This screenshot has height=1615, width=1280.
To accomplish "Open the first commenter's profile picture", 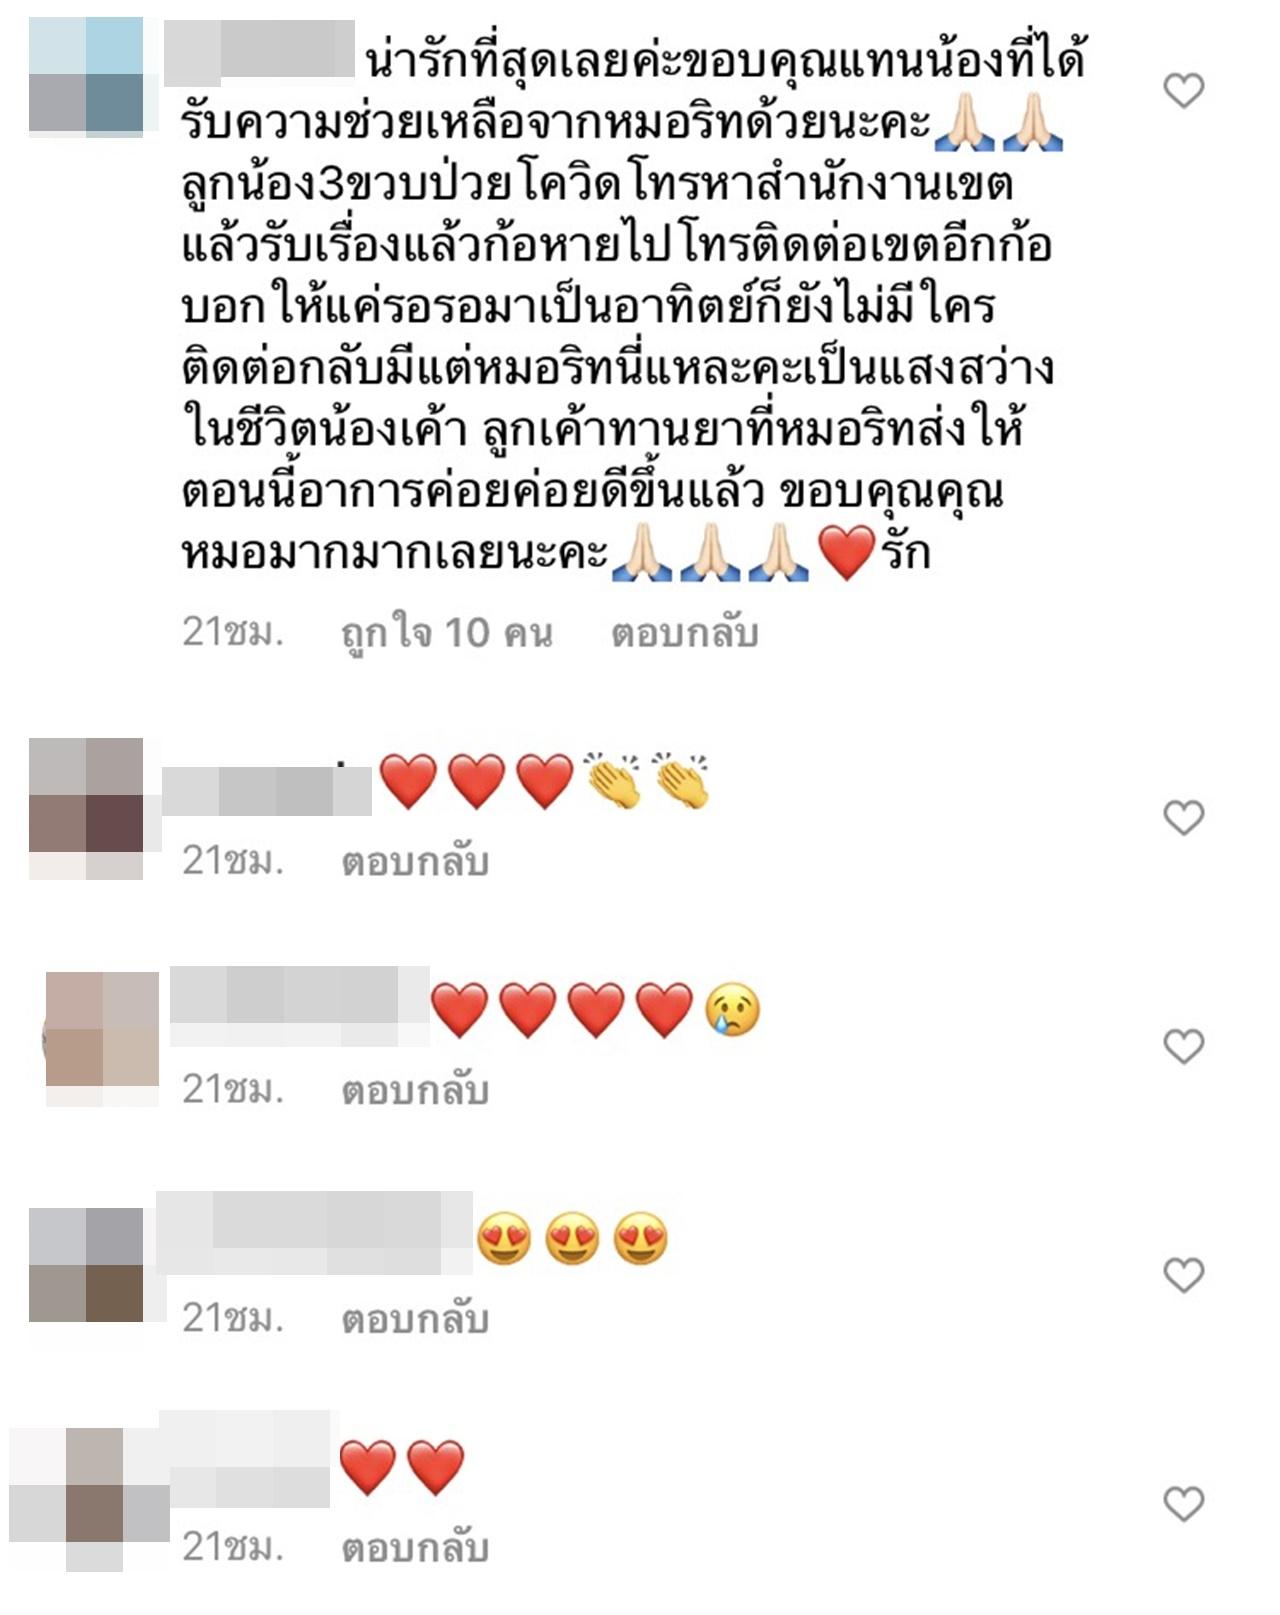I will 86,76.
